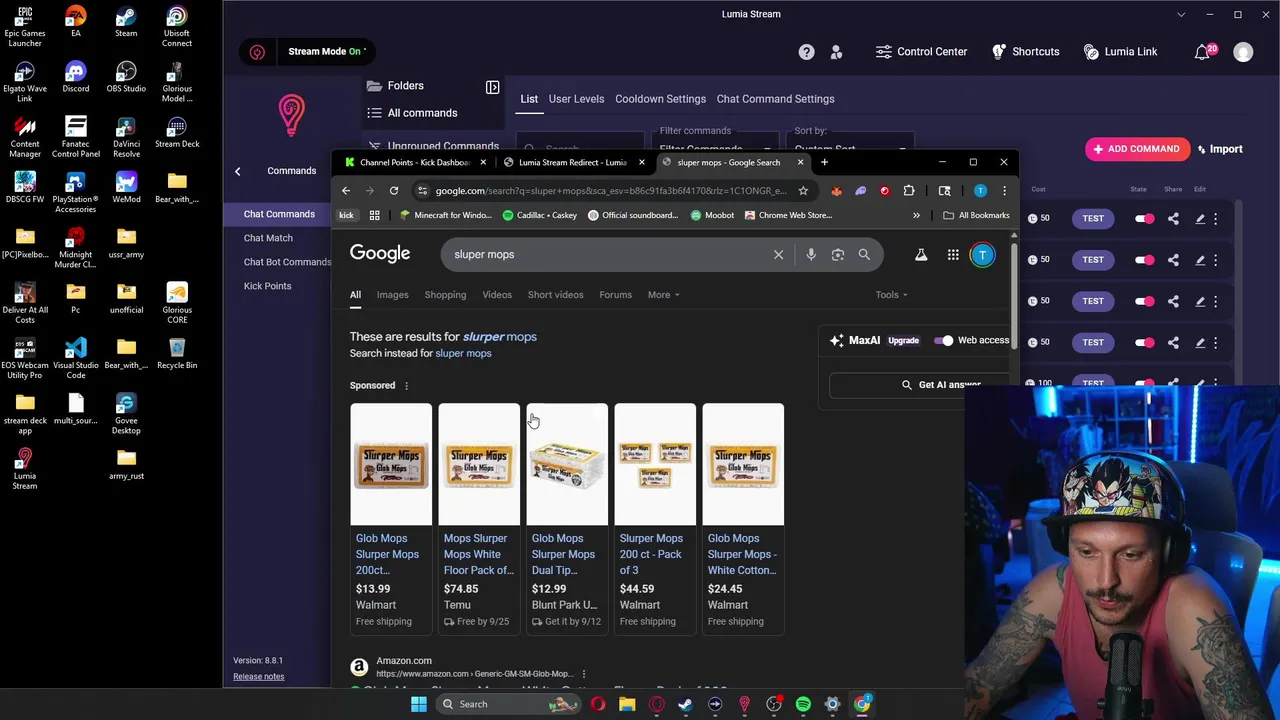1280x720 pixels.
Task: Open the $74.85 Temu Mops Slurper product link
Action: click(479, 554)
